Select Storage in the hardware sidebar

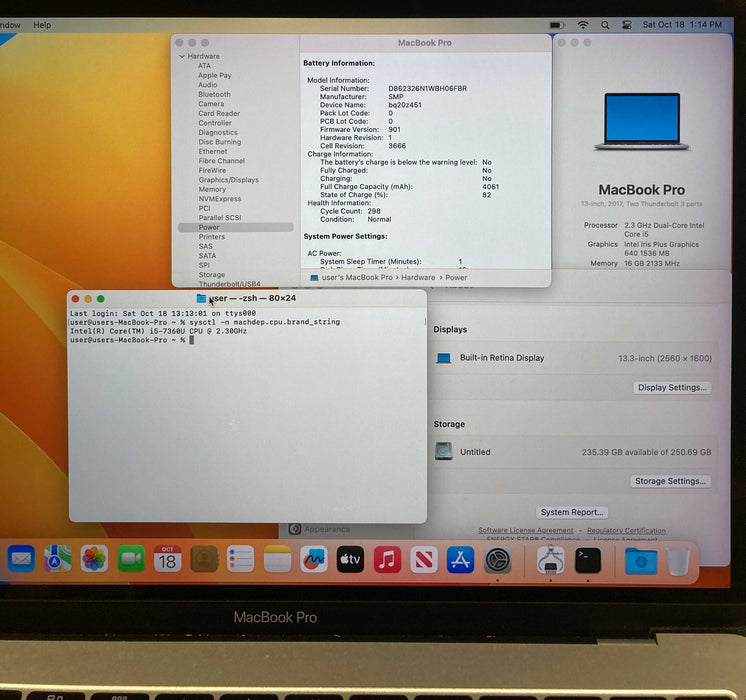coord(211,274)
